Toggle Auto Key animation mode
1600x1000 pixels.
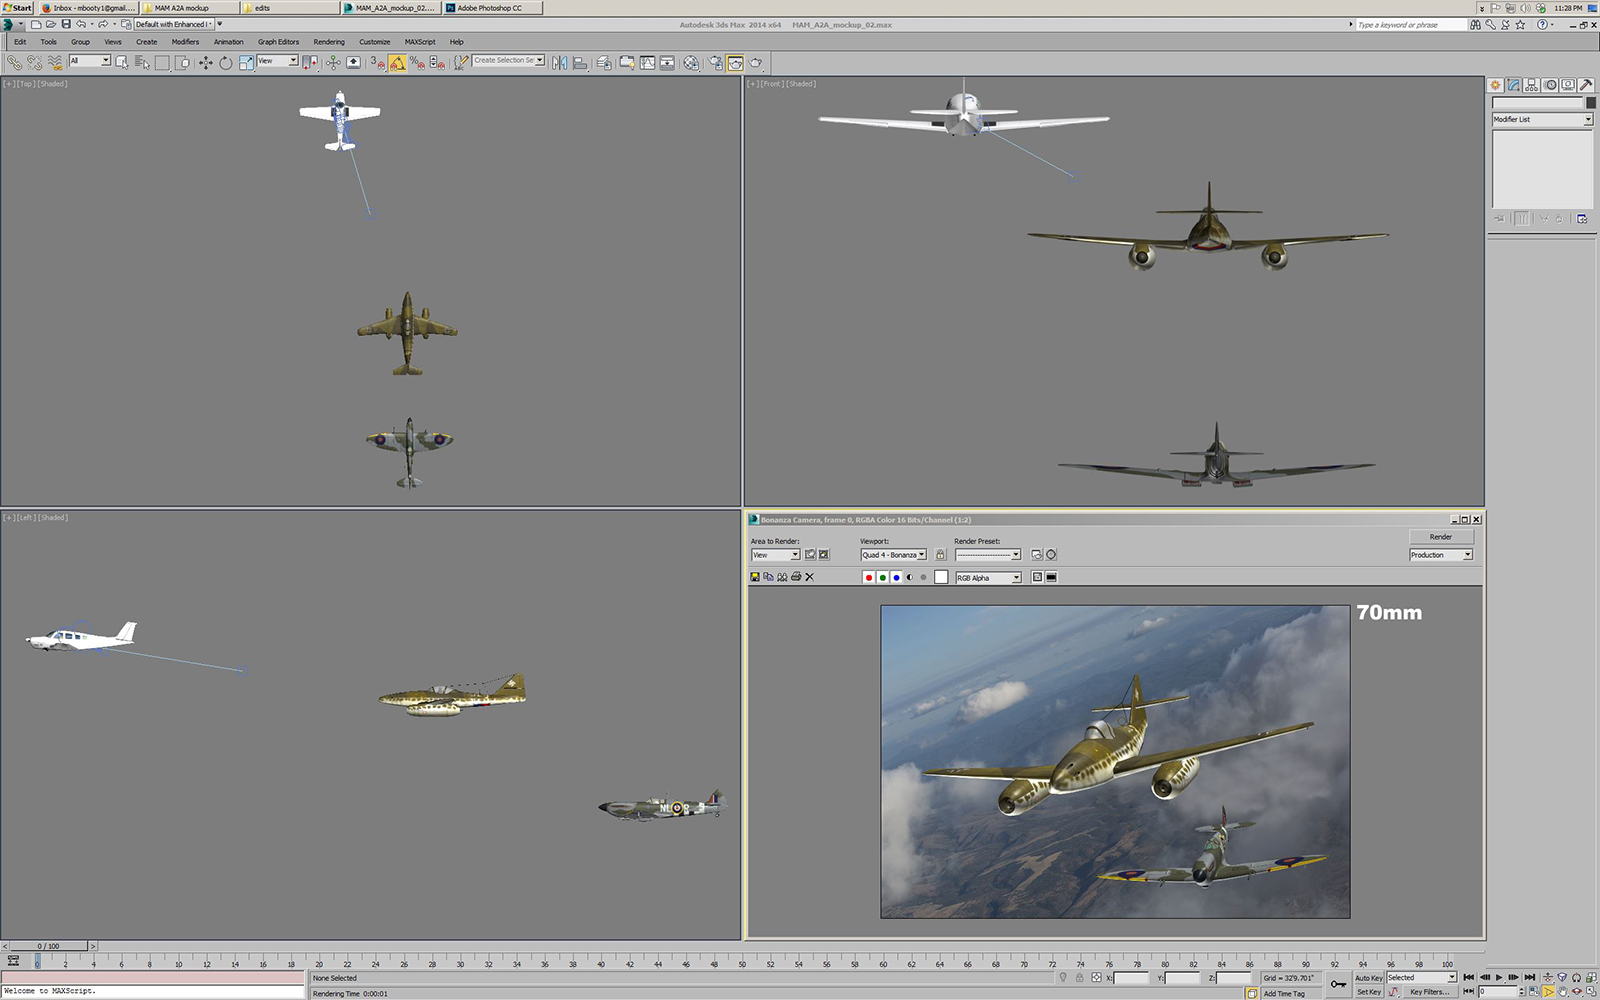click(1368, 978)
